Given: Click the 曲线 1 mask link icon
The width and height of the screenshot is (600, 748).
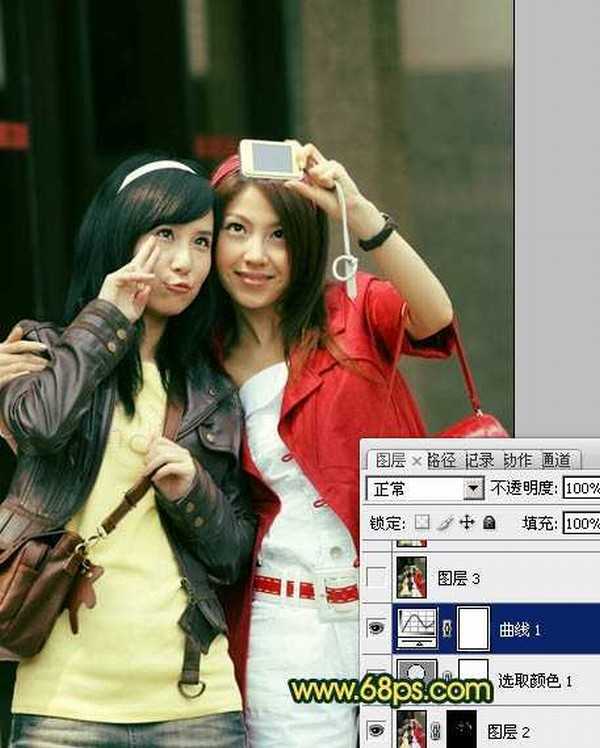Looking at the screenshot, I should click(x=447, y=629).
